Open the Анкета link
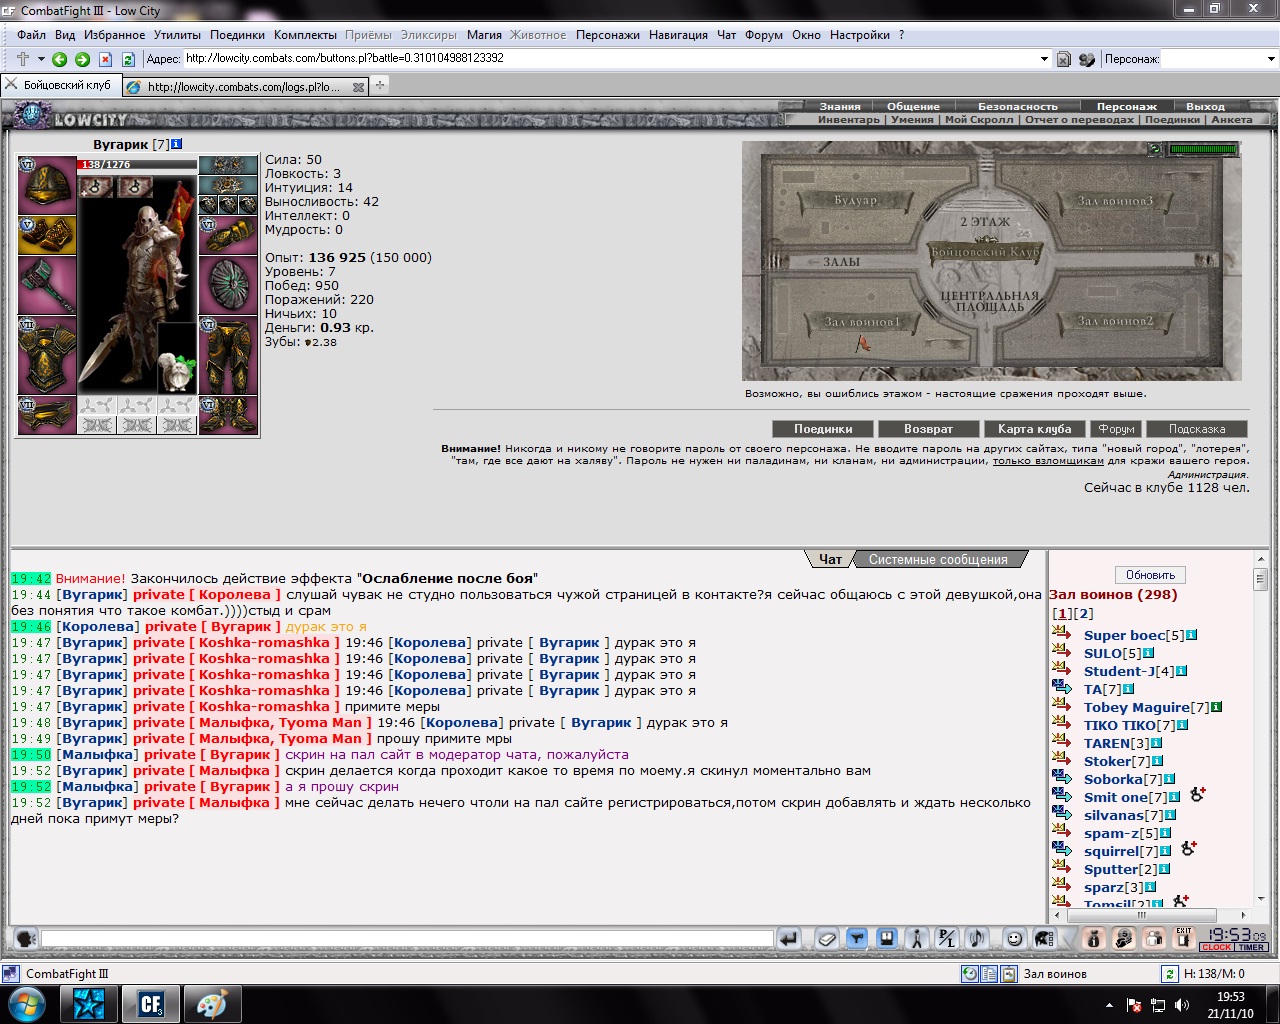1280x1024 pixels. coord(1232,119)
